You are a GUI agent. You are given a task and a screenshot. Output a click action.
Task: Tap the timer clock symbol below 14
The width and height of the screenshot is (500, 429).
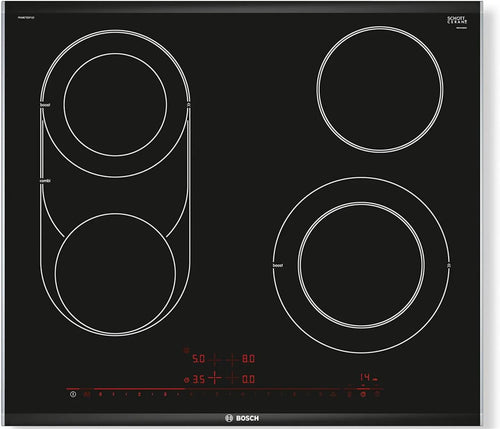363,394
